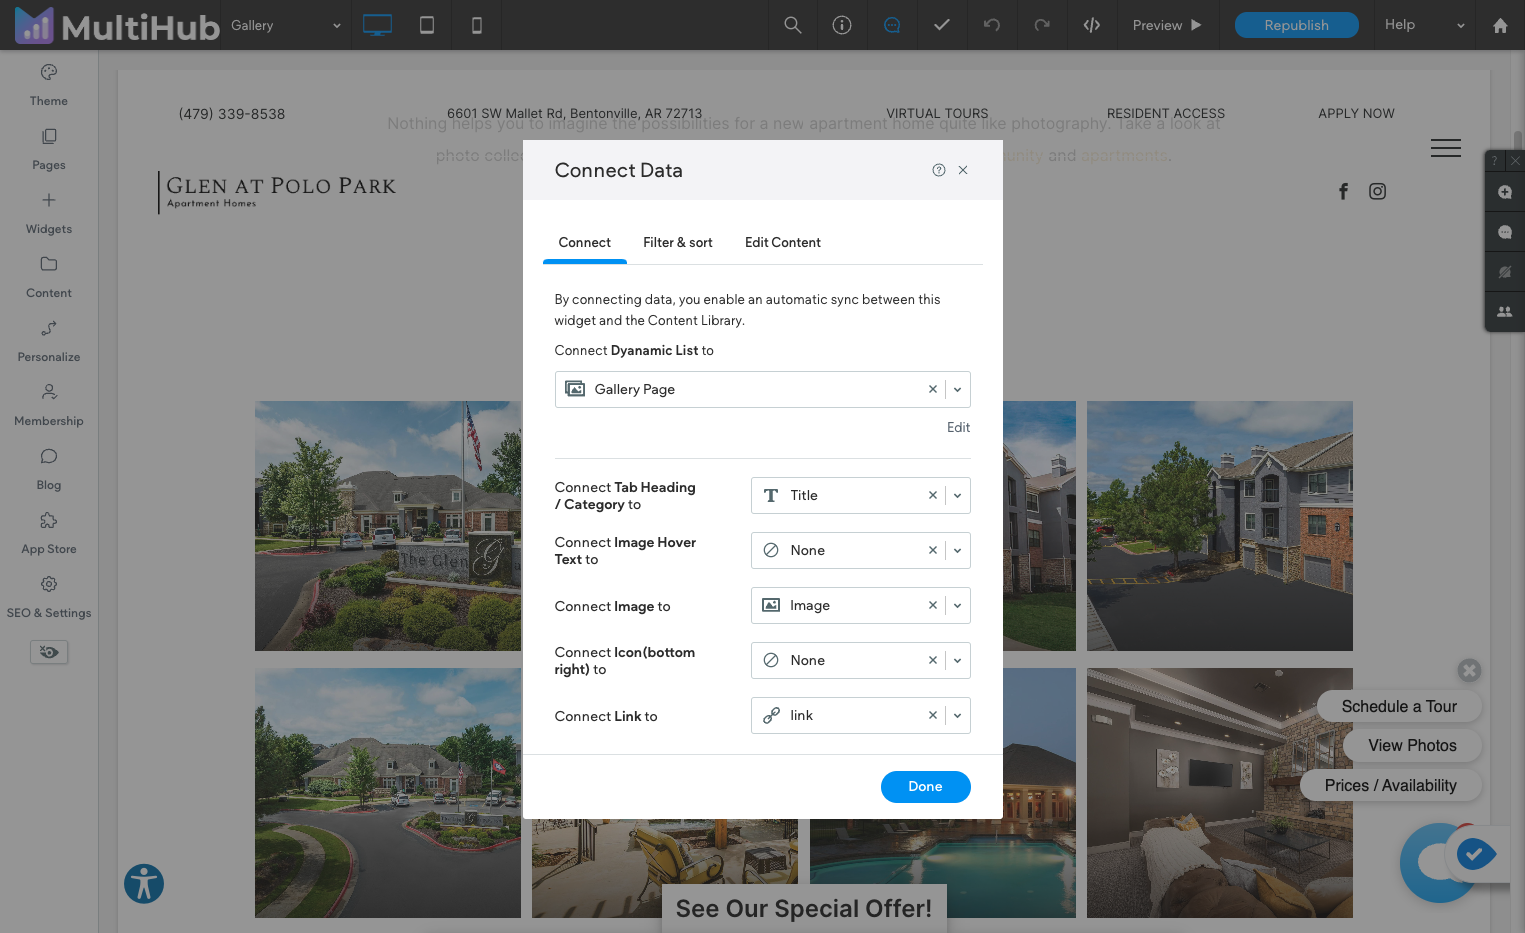The height and width of the screenshot is (933, 1525).
Task: Open the Theme panel
Action: pyautogui.click(x=48, y=85)
